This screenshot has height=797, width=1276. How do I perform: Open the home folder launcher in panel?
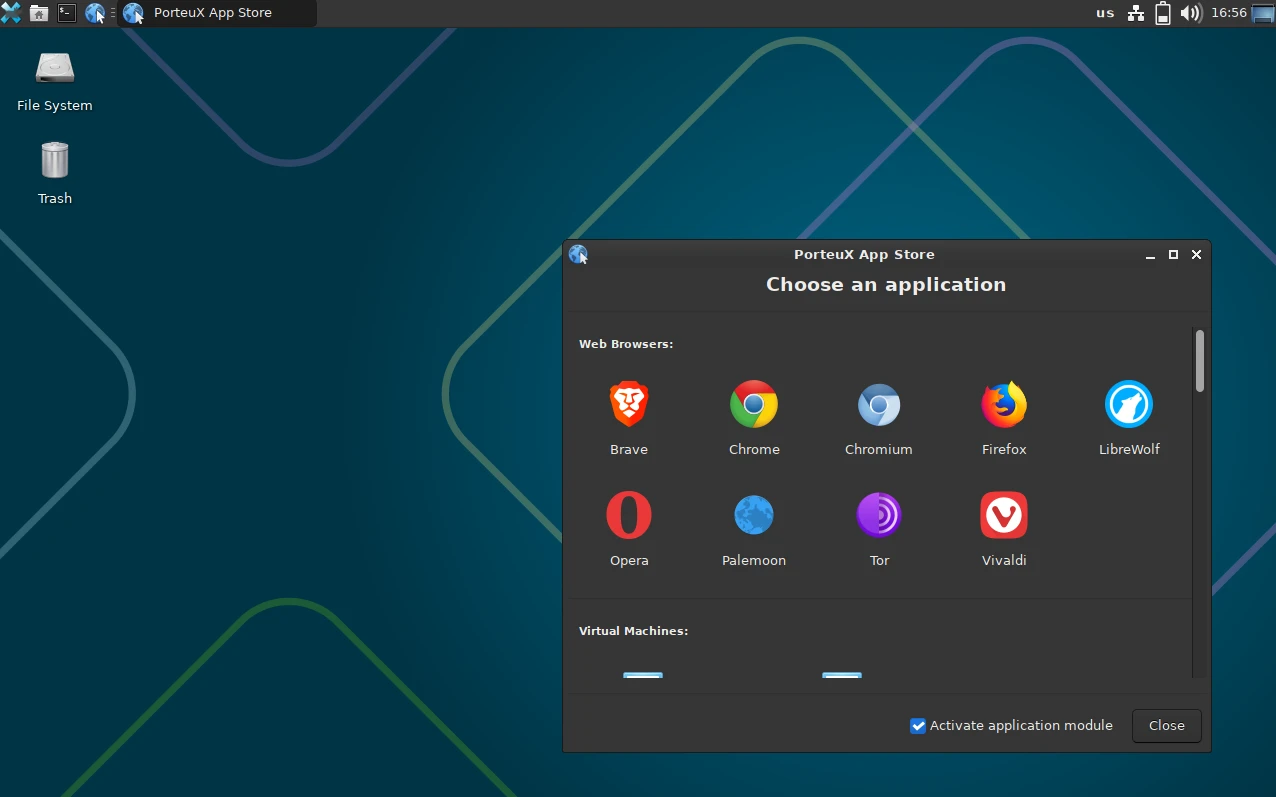(x=39, y=13)
